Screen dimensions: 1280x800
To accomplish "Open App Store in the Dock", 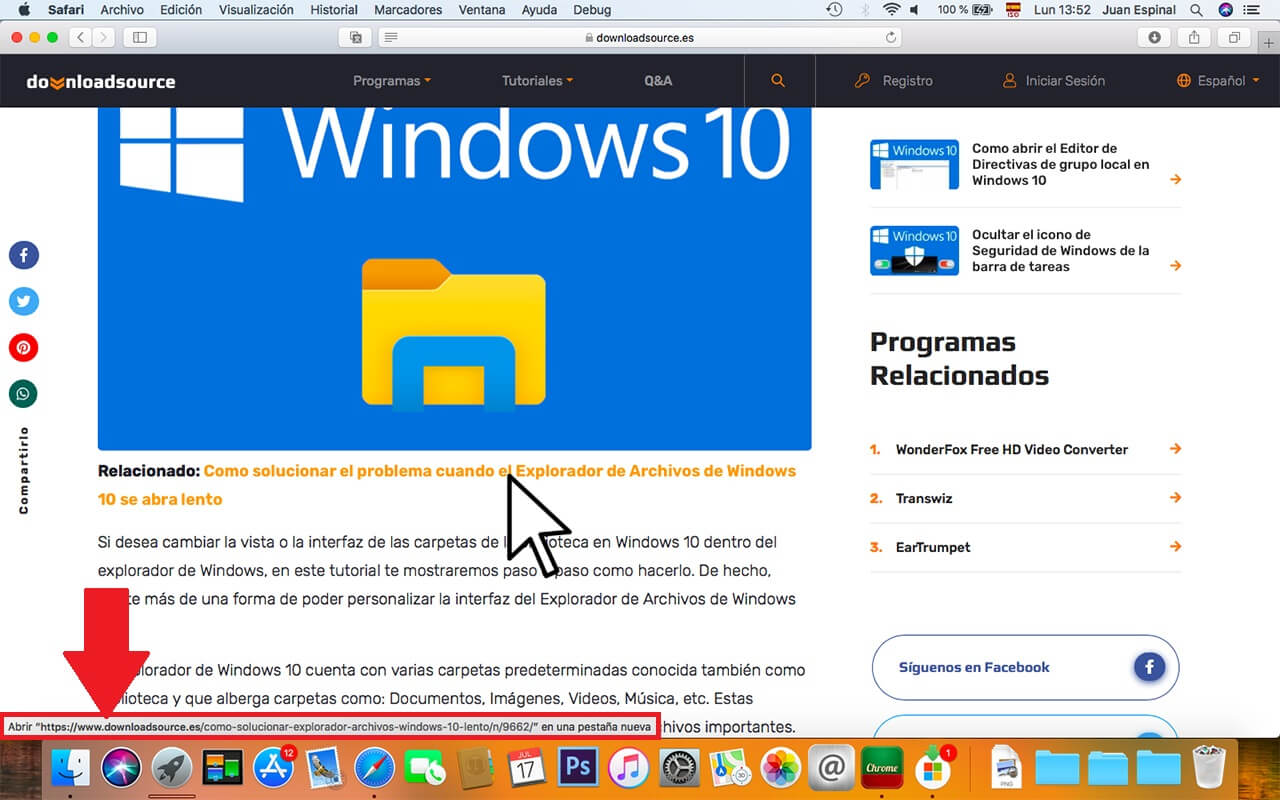I will click(x=273, y=768).
